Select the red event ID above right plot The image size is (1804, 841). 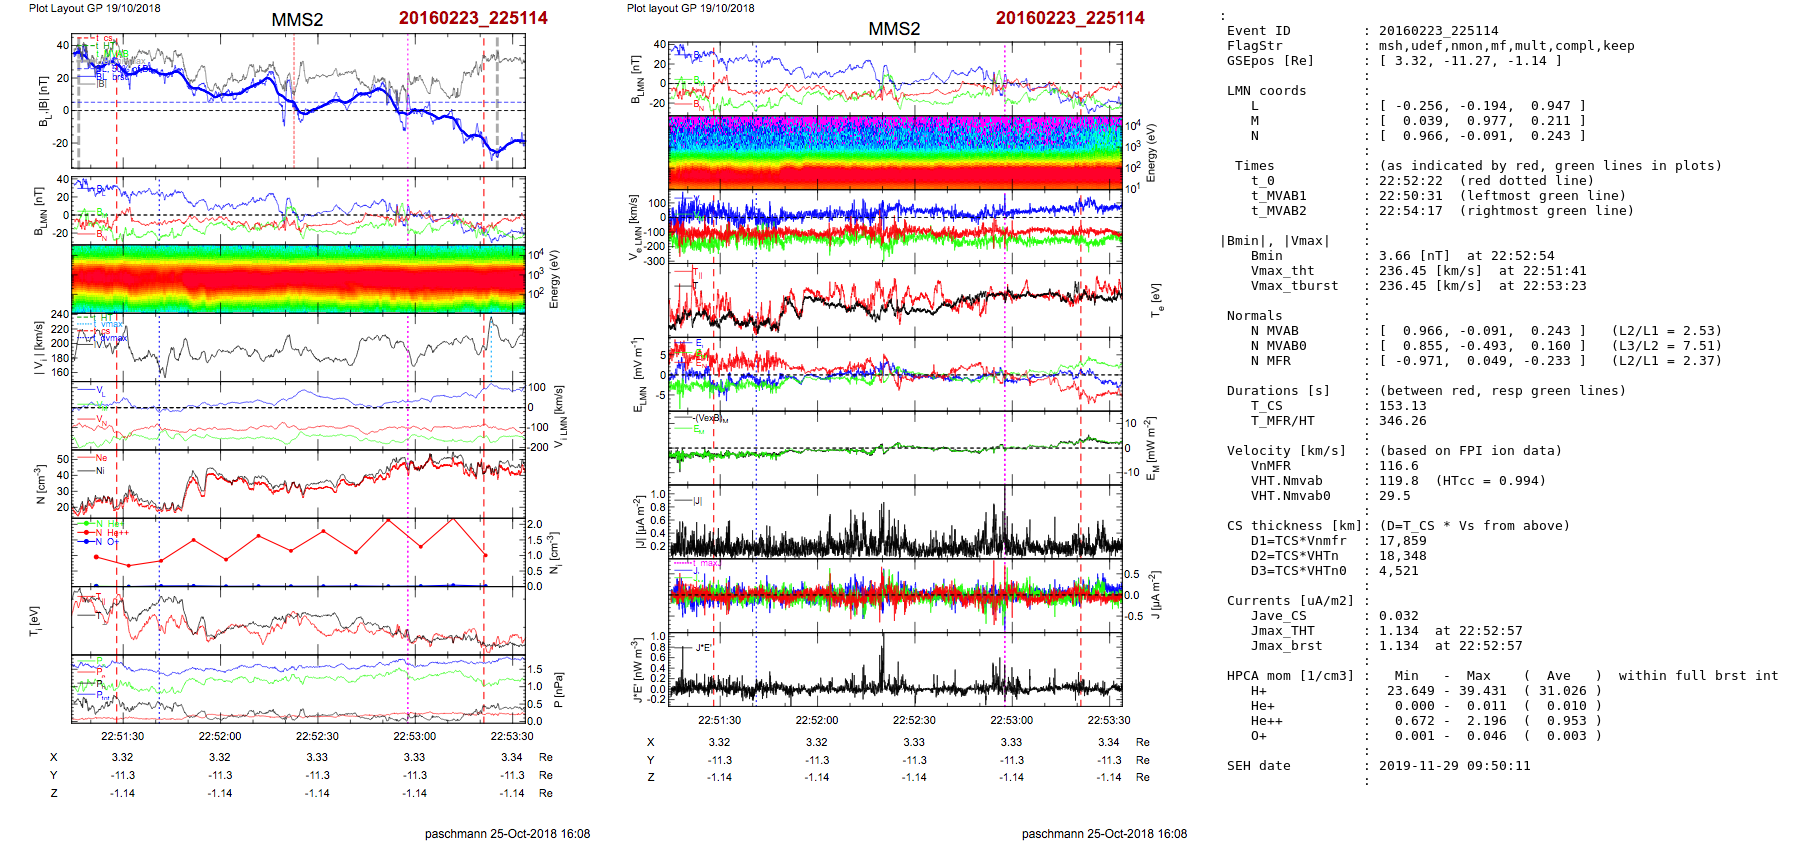click(x=1070, y=18)
